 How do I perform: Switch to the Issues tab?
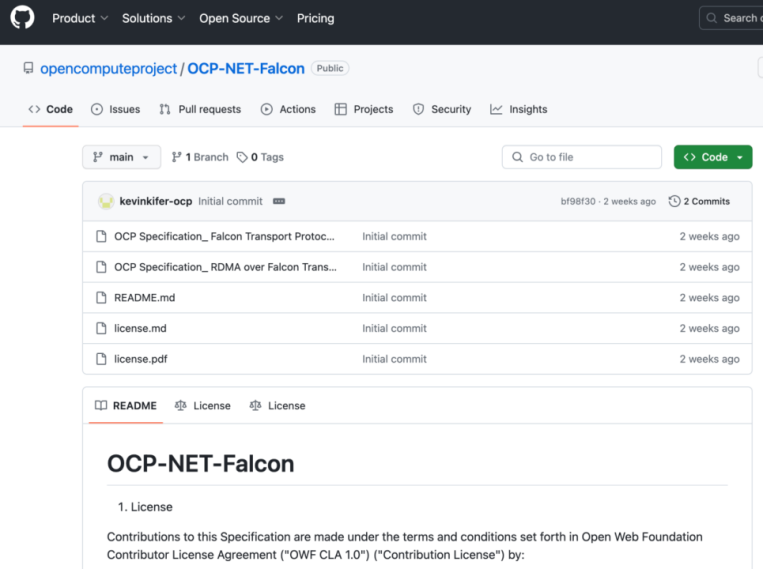coord(115,109)
